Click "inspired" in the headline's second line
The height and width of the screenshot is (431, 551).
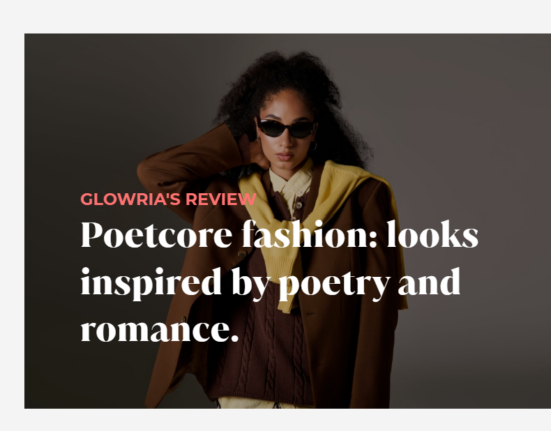(x=151, y=283)
